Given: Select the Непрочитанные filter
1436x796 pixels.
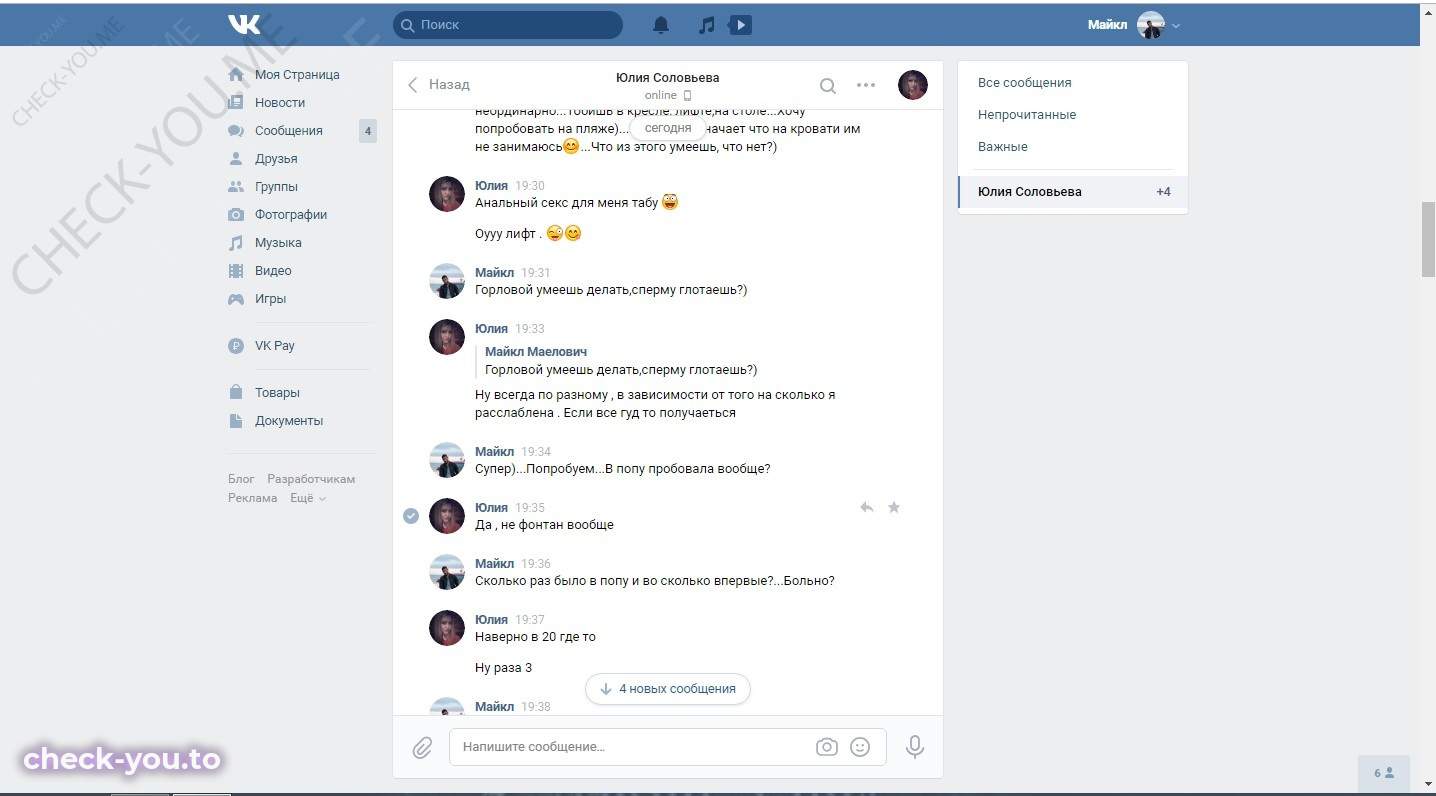Looking at the screenshot, I should (1027, 115).
